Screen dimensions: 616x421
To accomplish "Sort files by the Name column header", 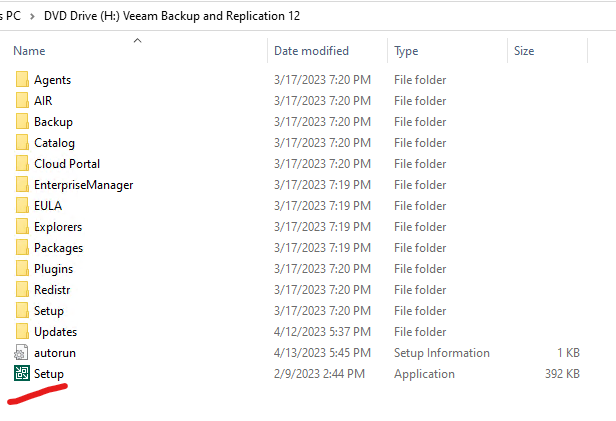I will coord(30,51).
